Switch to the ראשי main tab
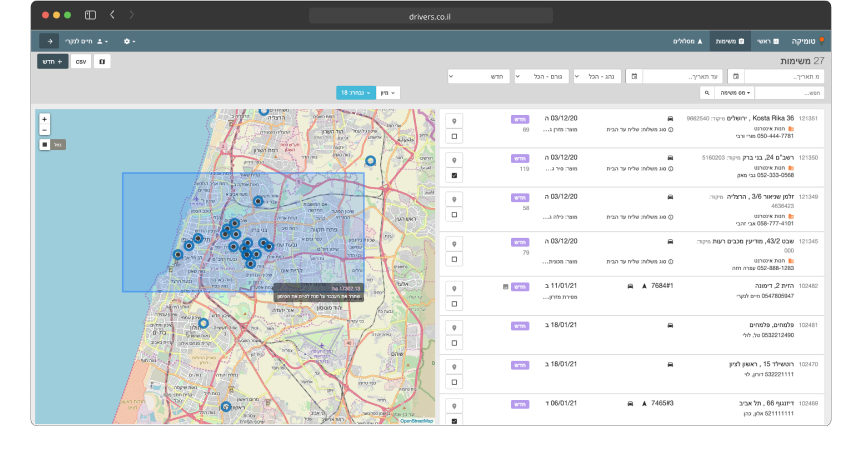This screenshot has height=465, width=859. (x=768, y=41)
